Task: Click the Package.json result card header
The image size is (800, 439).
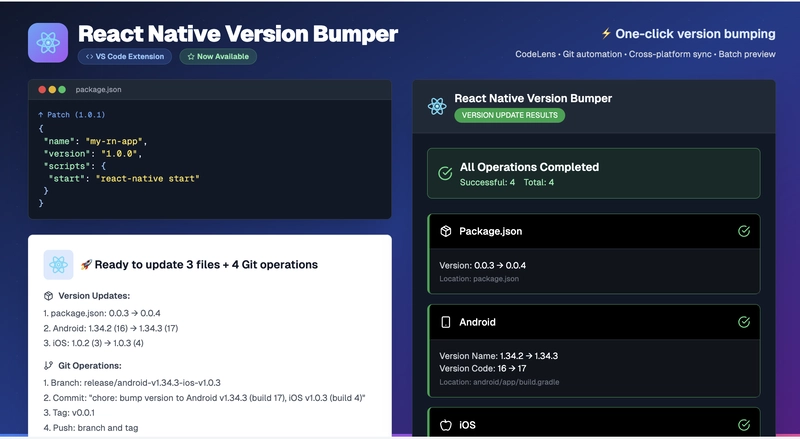Action: pos(594,231)
